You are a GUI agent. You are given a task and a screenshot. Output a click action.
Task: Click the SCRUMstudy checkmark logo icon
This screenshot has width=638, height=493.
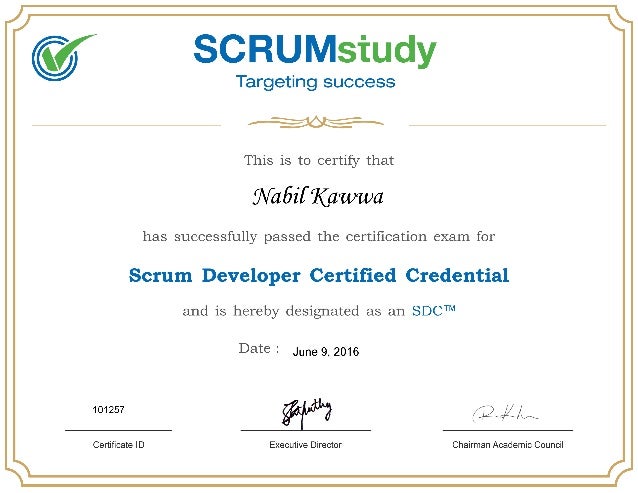63,57
